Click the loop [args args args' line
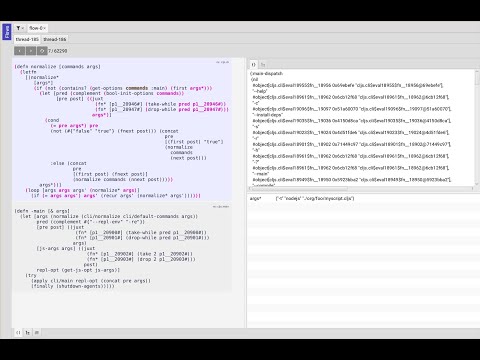Screen dimensions: 480x360 (x=82, y=190)
